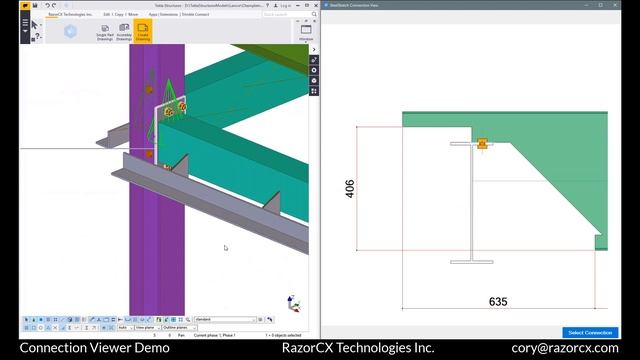Click the first arrow icon on the selection toolbar

[27, 320]
